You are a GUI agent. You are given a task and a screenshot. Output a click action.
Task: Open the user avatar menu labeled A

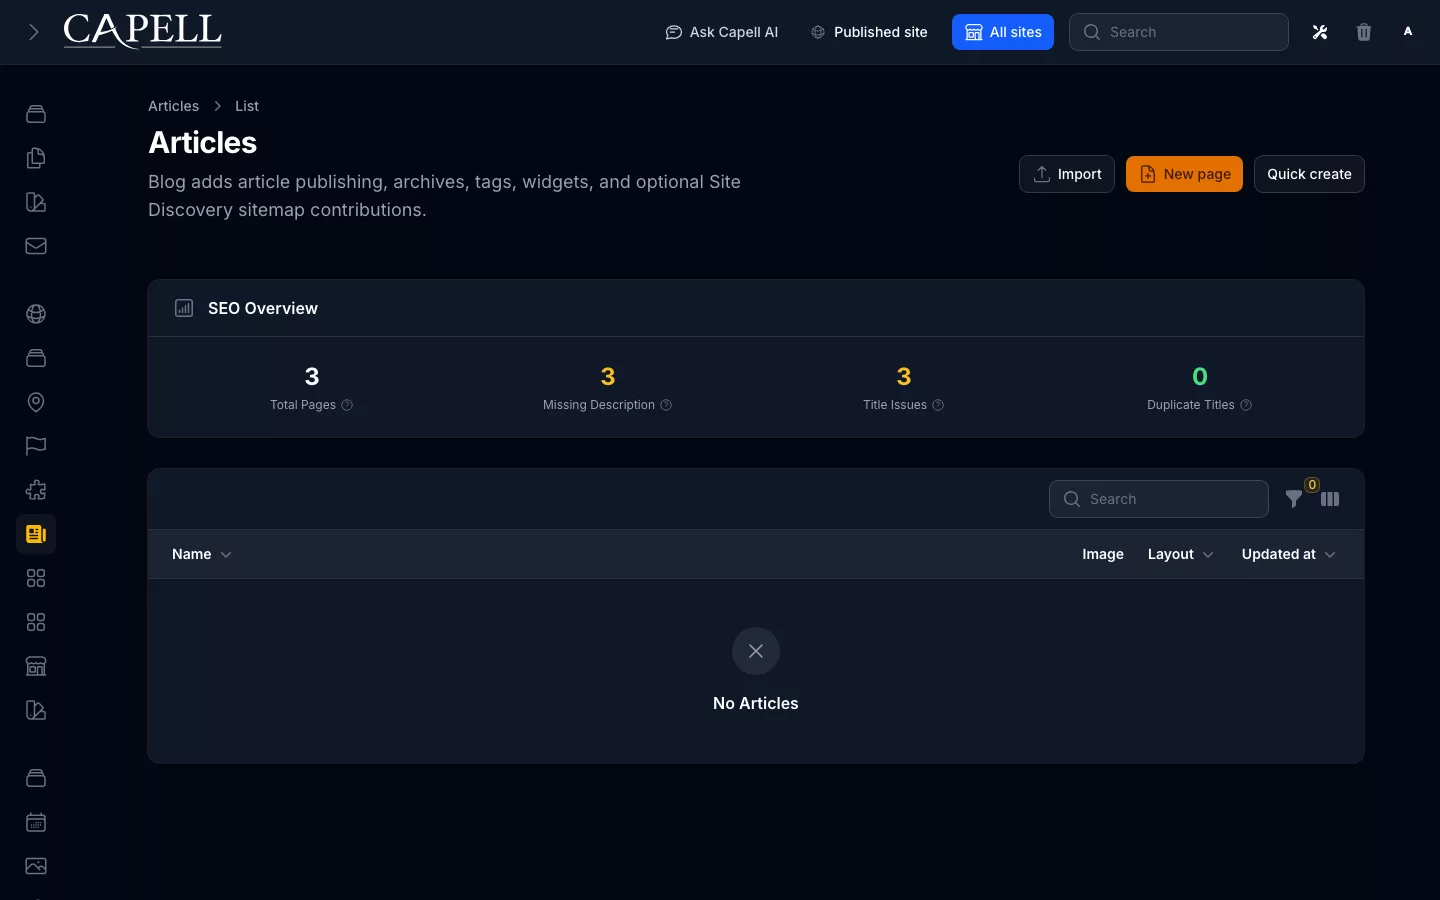(1408, 32)
